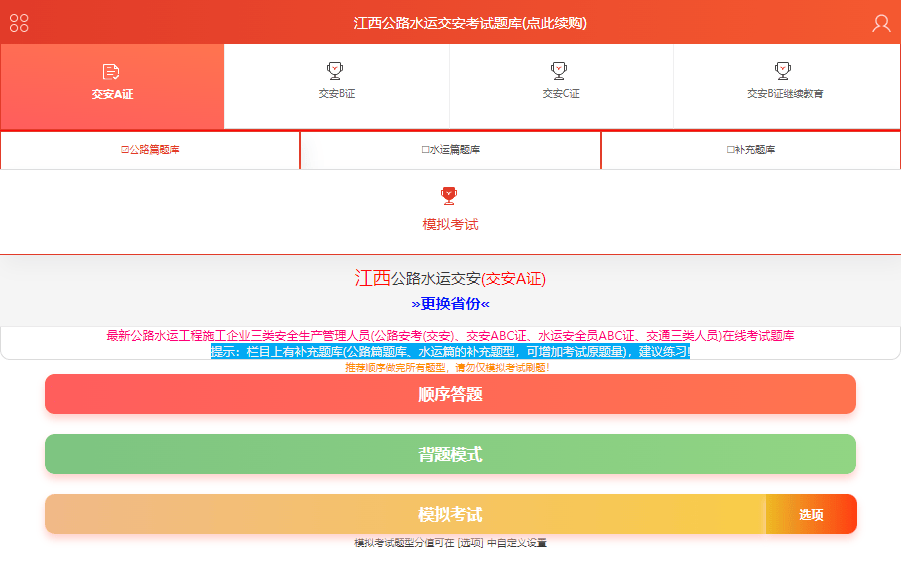Click the red 模拟考试 text under trophy

click(x=450, y=224)
